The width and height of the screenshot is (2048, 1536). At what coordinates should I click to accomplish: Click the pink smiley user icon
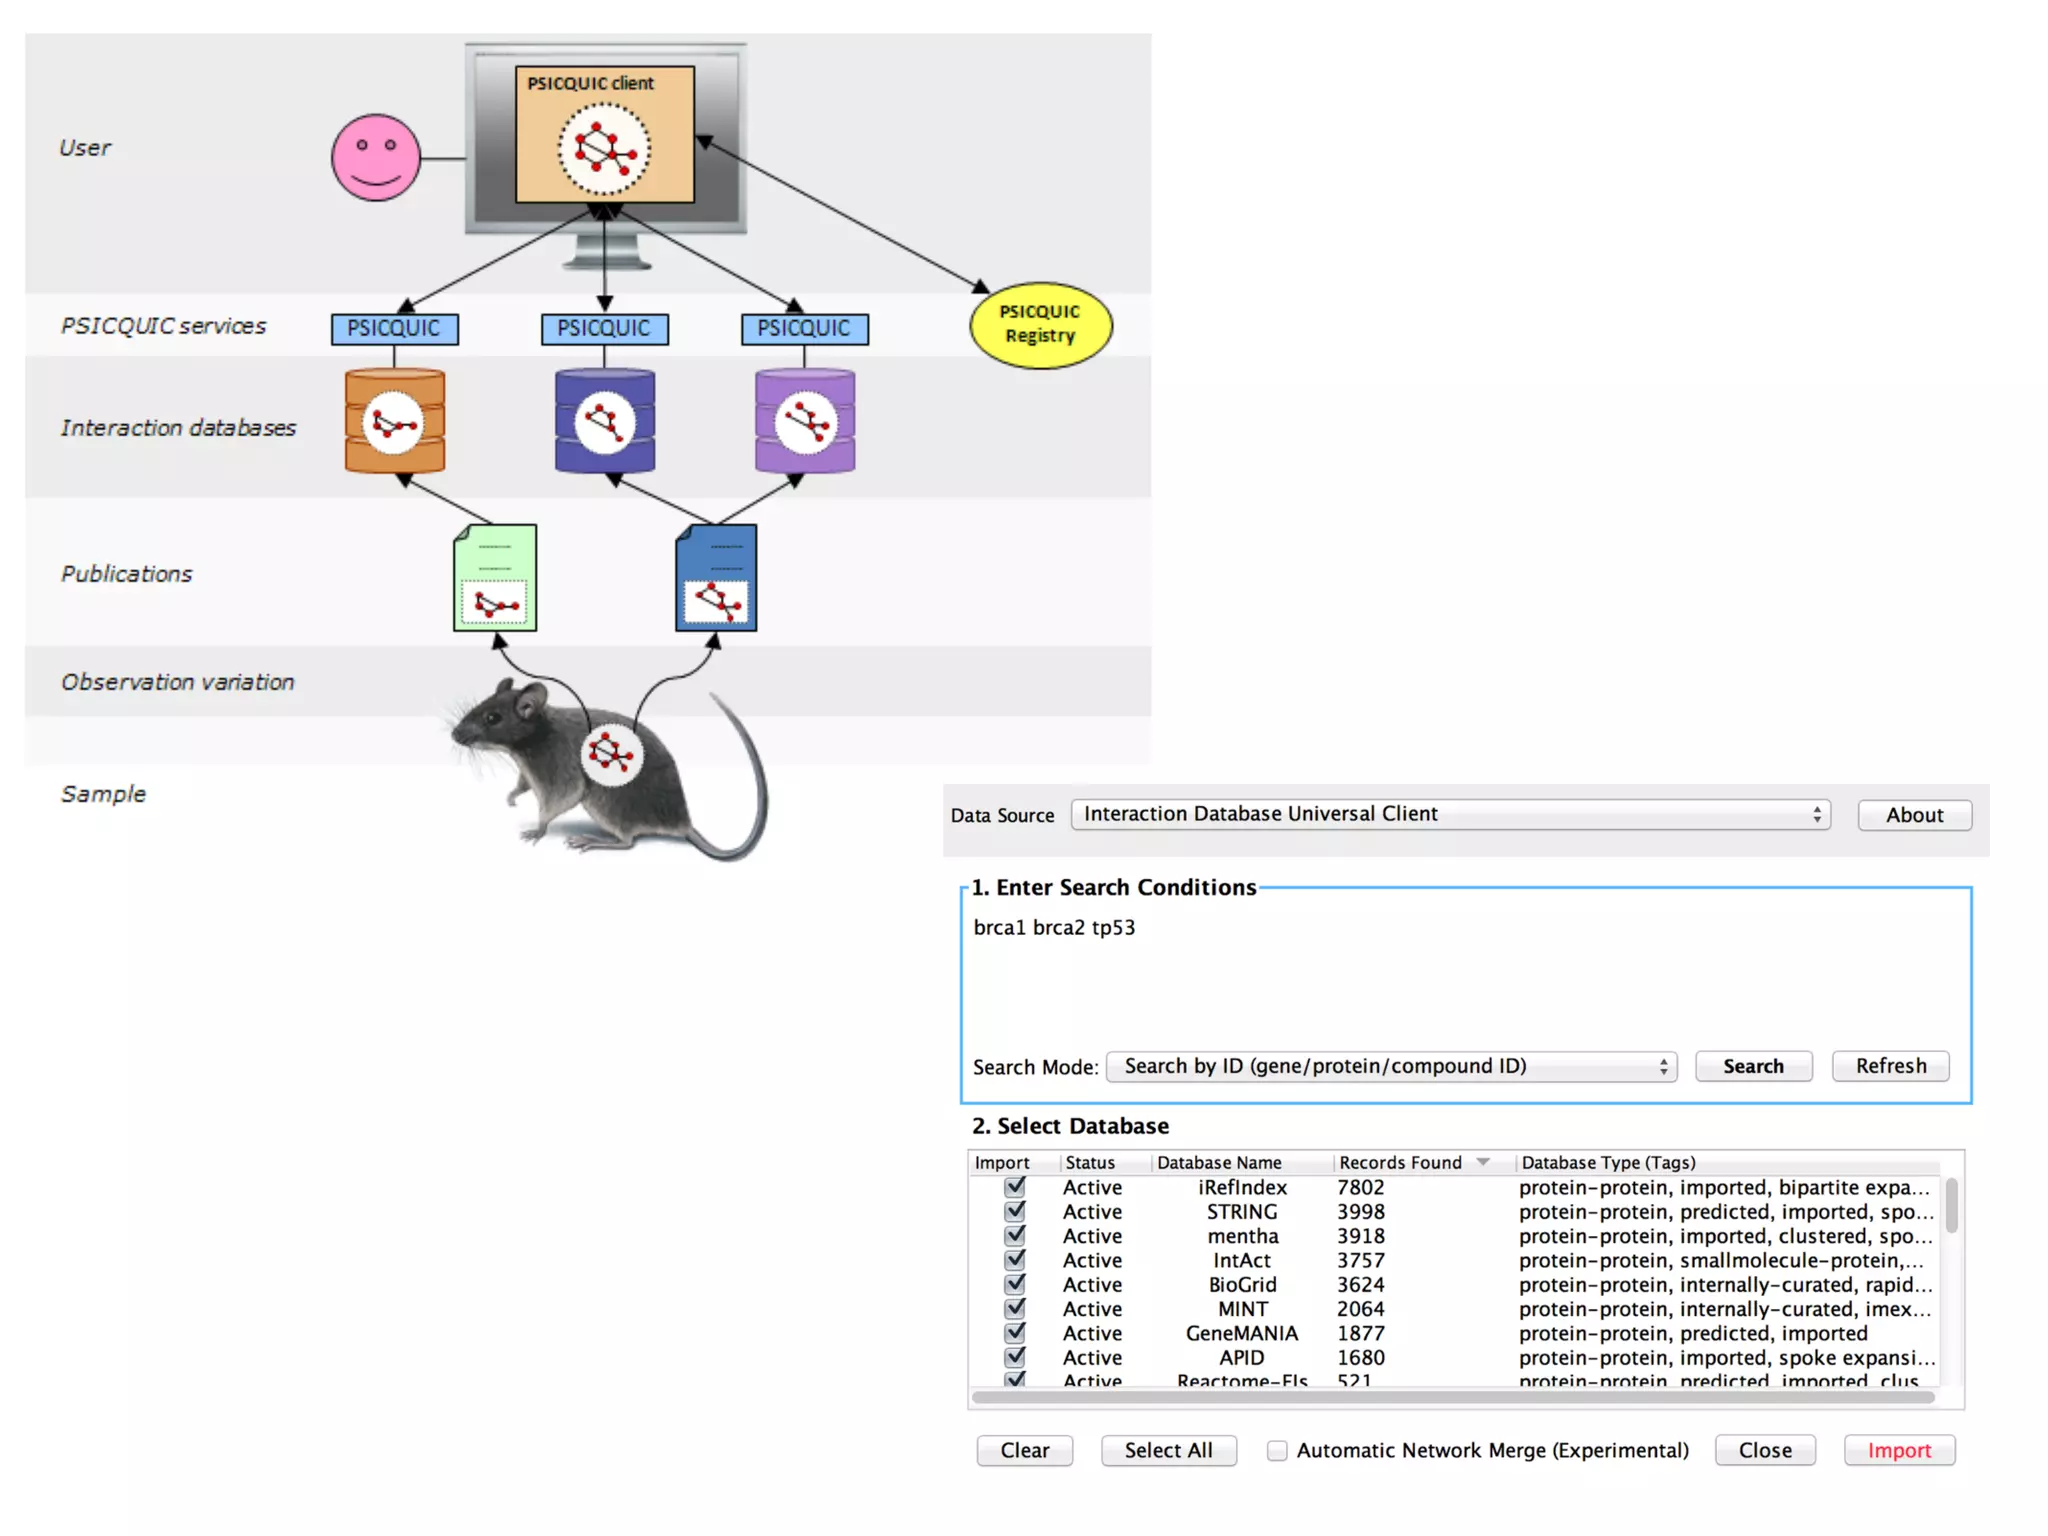[x=376, y=158]
